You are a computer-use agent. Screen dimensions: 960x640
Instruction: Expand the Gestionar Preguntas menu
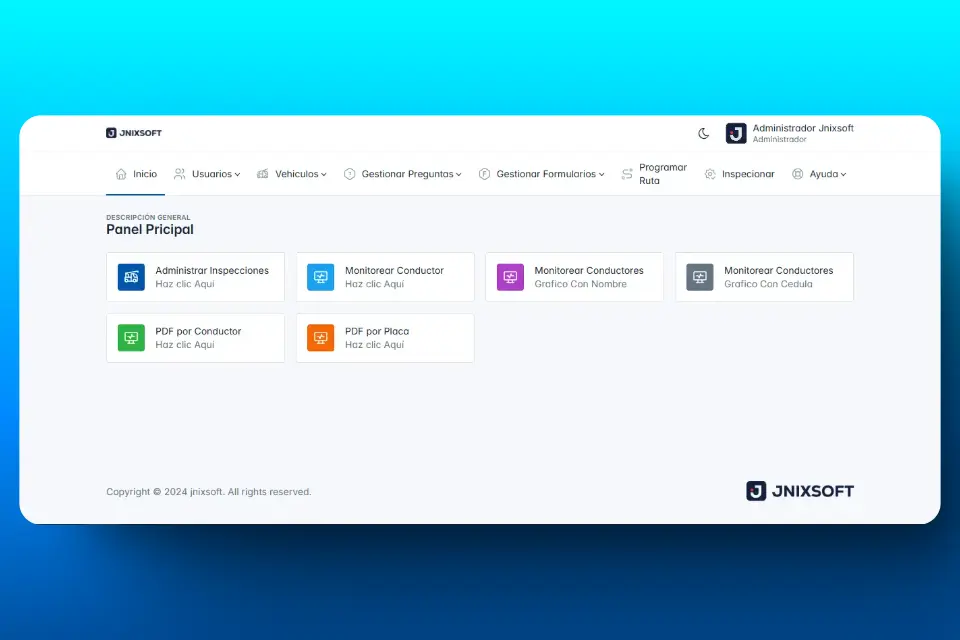tap(403, 173)
